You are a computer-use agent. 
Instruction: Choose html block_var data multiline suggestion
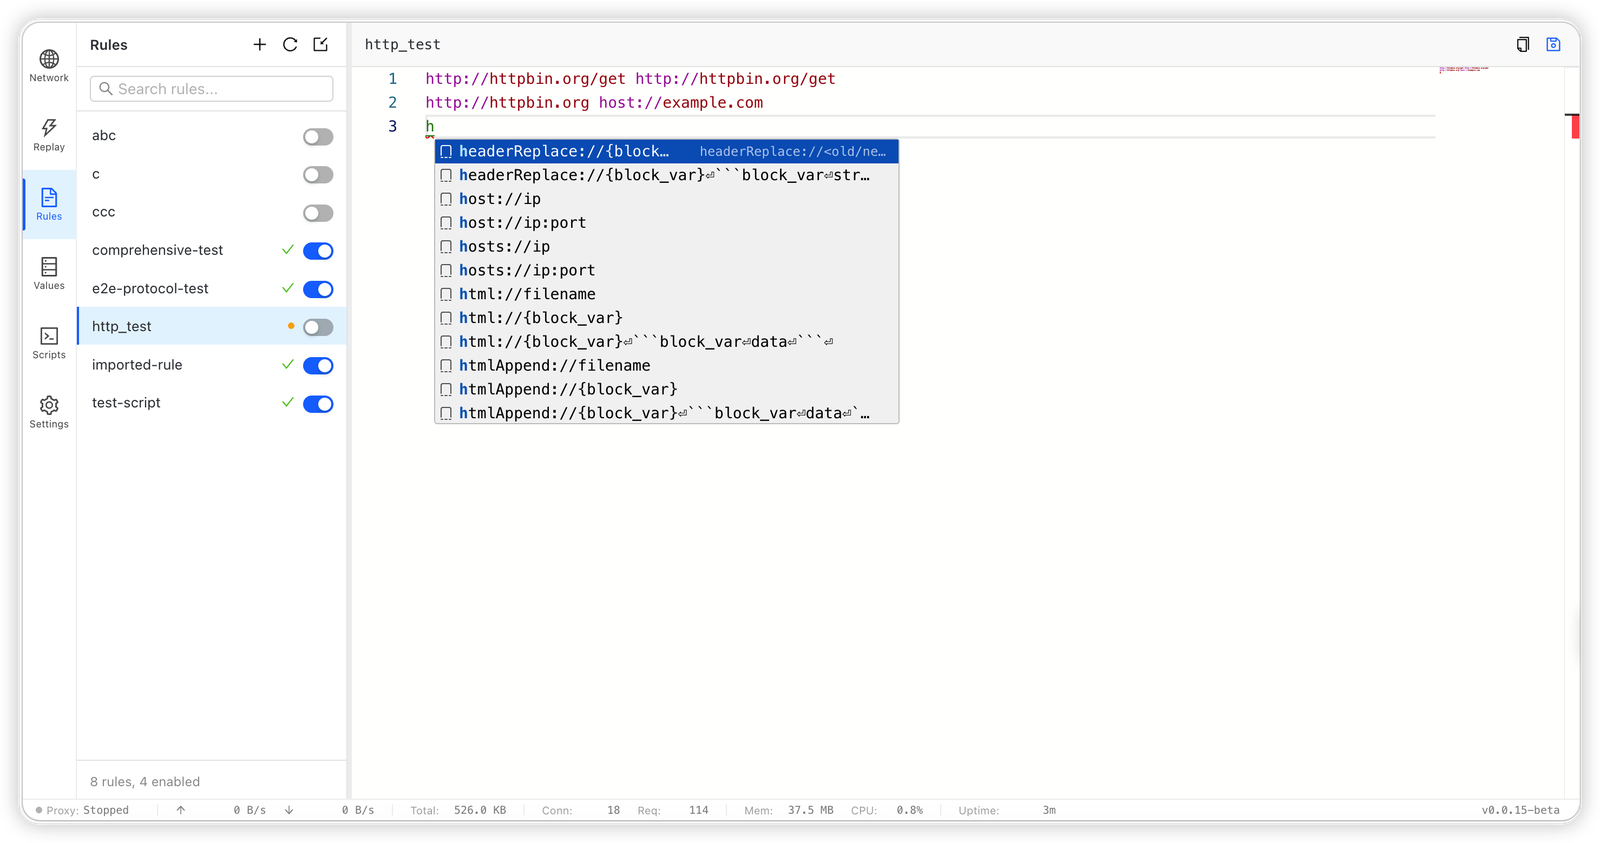click(x=667, y=342)
